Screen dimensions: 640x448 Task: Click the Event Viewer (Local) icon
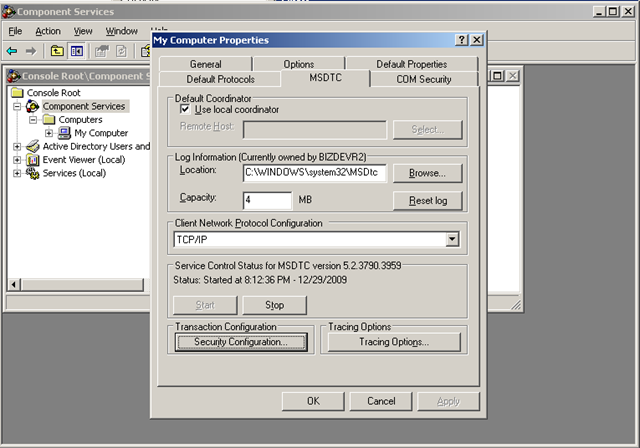click(33, 160)
